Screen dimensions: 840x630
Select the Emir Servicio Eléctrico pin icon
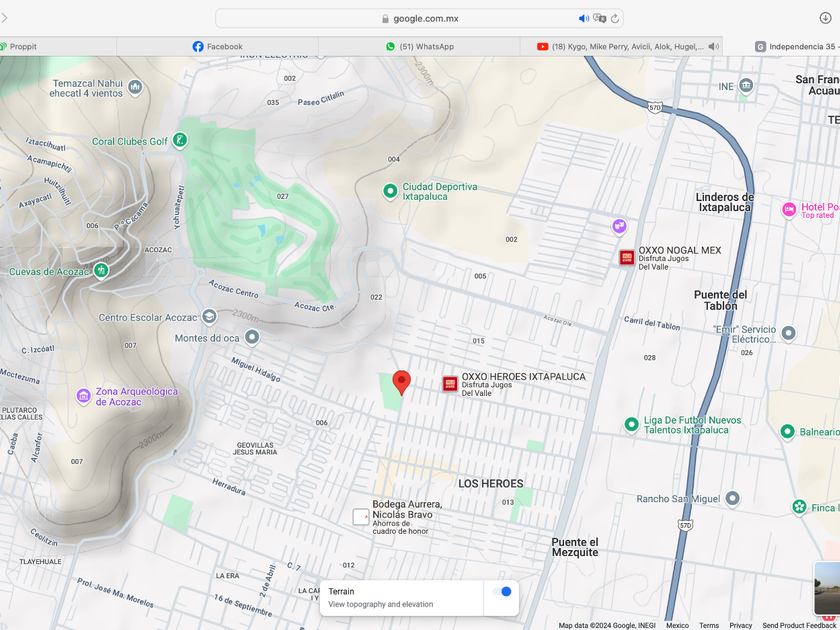[x=788, y=333]
